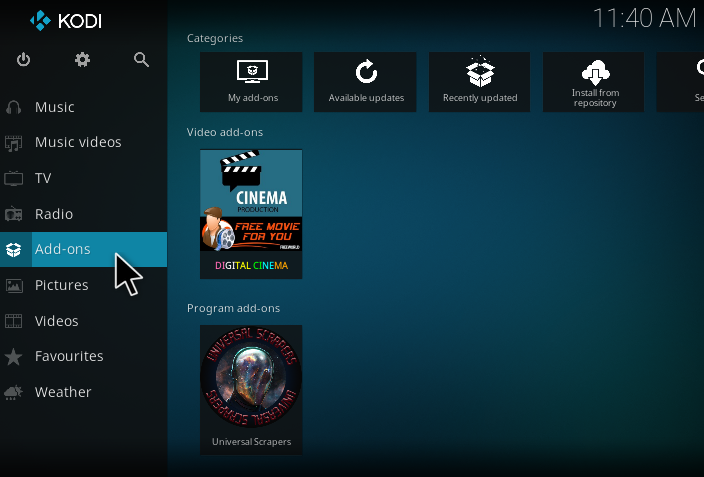This screenshot has width=704, height=477.
Task: Click the Video add-ons heading
Action: click(225, 132)
